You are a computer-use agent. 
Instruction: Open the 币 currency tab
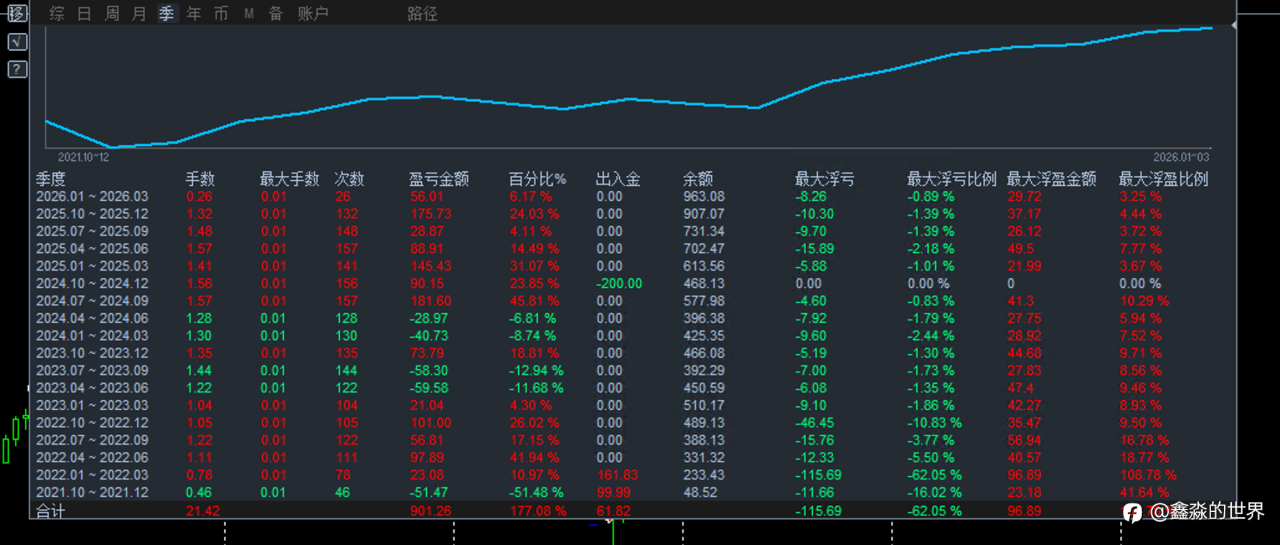[221, 14]
